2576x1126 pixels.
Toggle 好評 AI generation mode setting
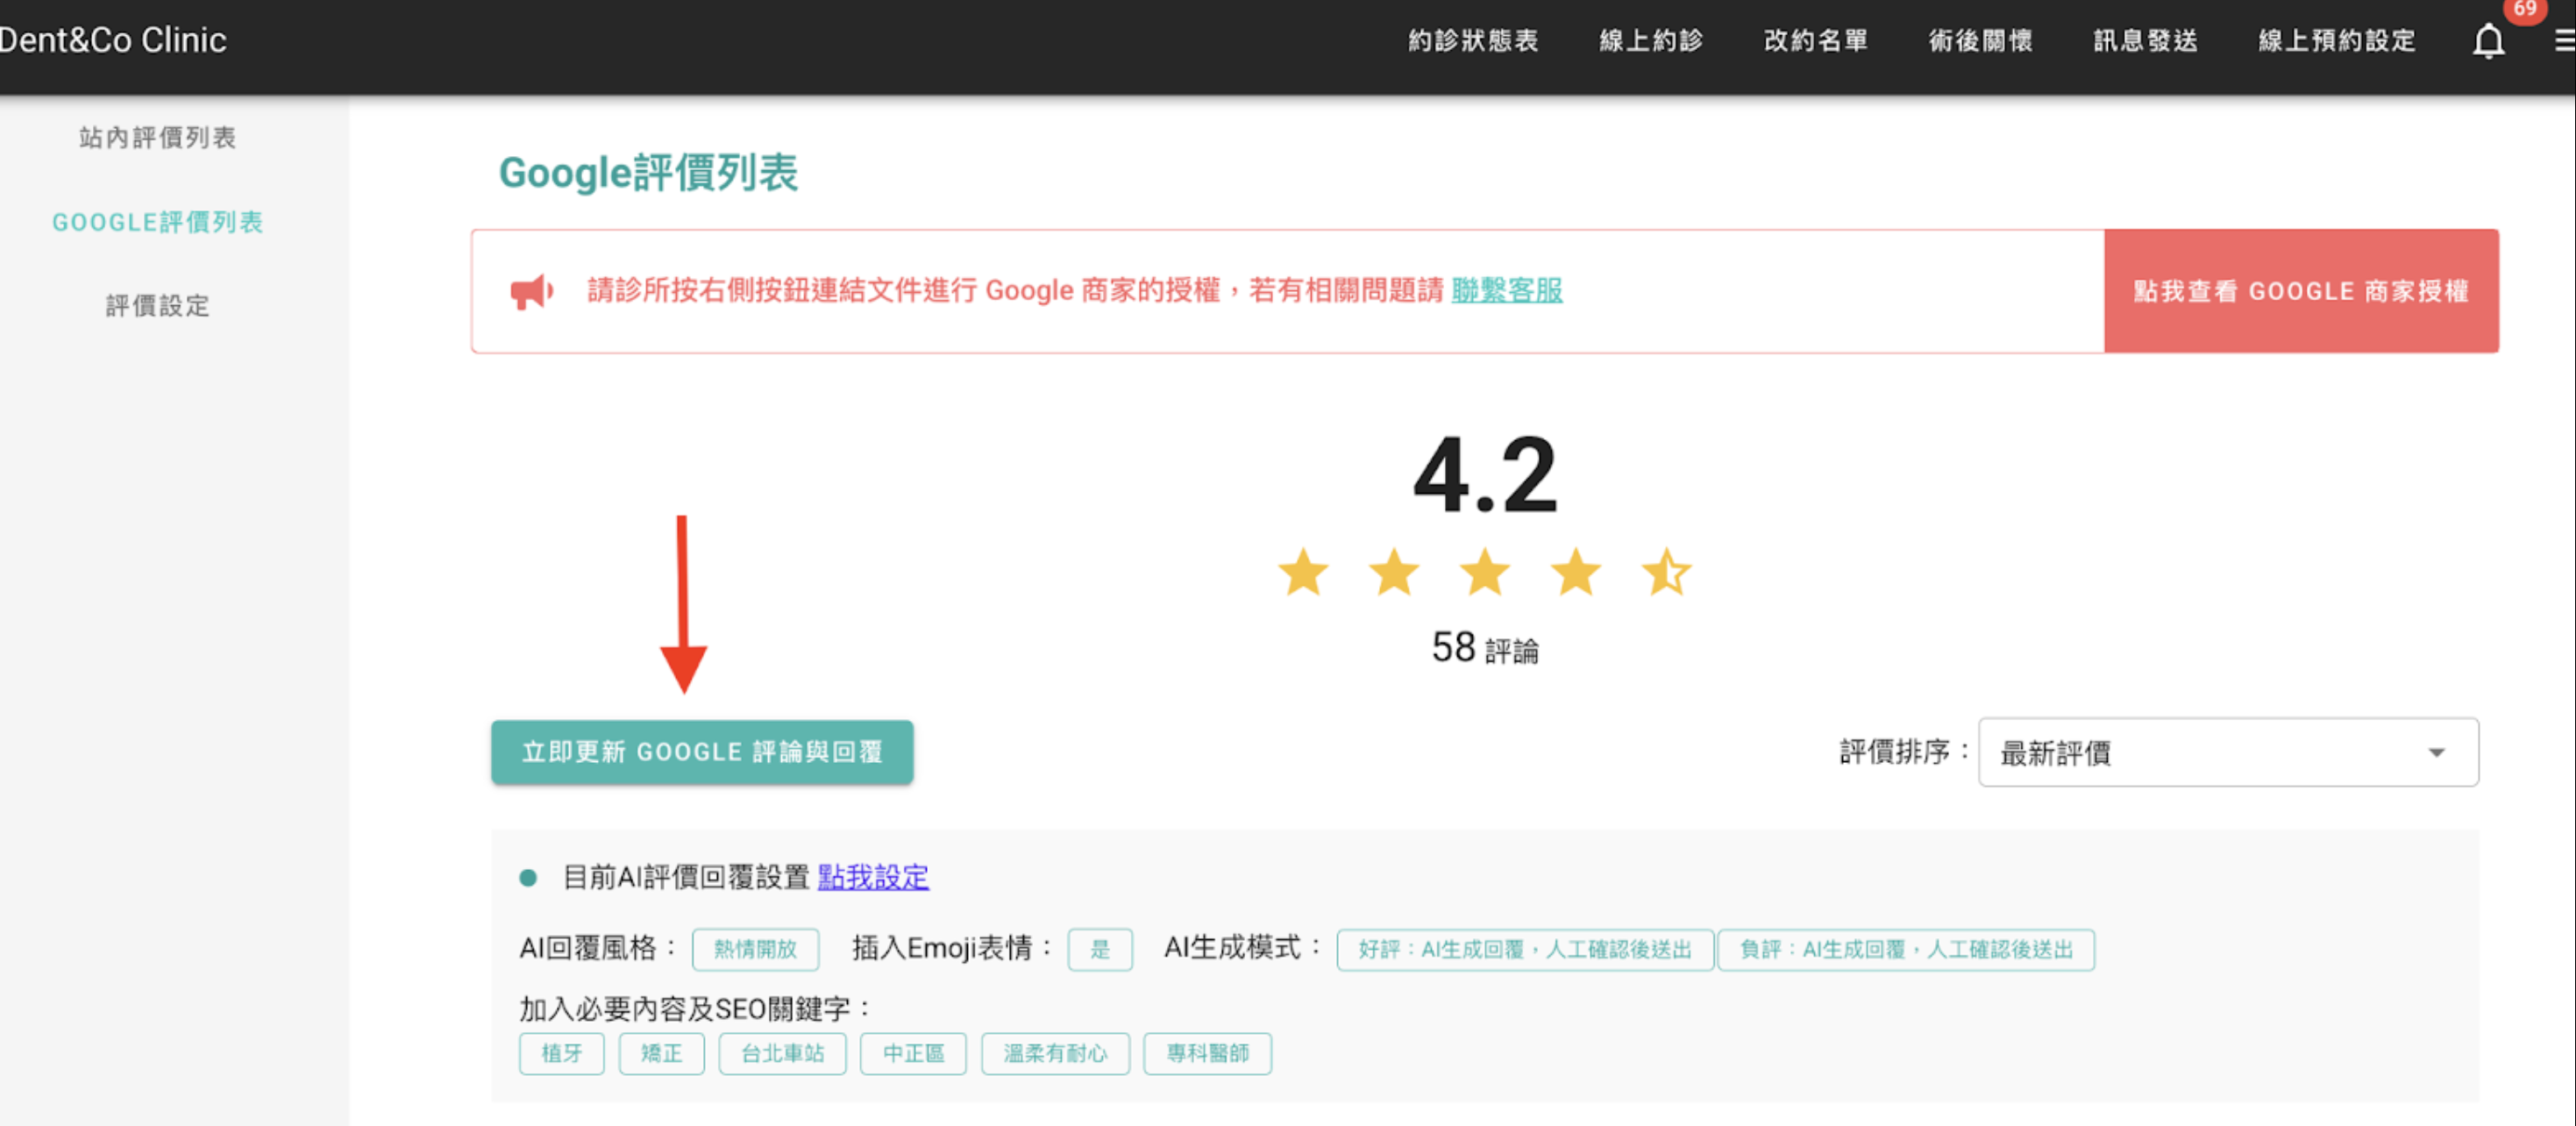(1523, 950)
